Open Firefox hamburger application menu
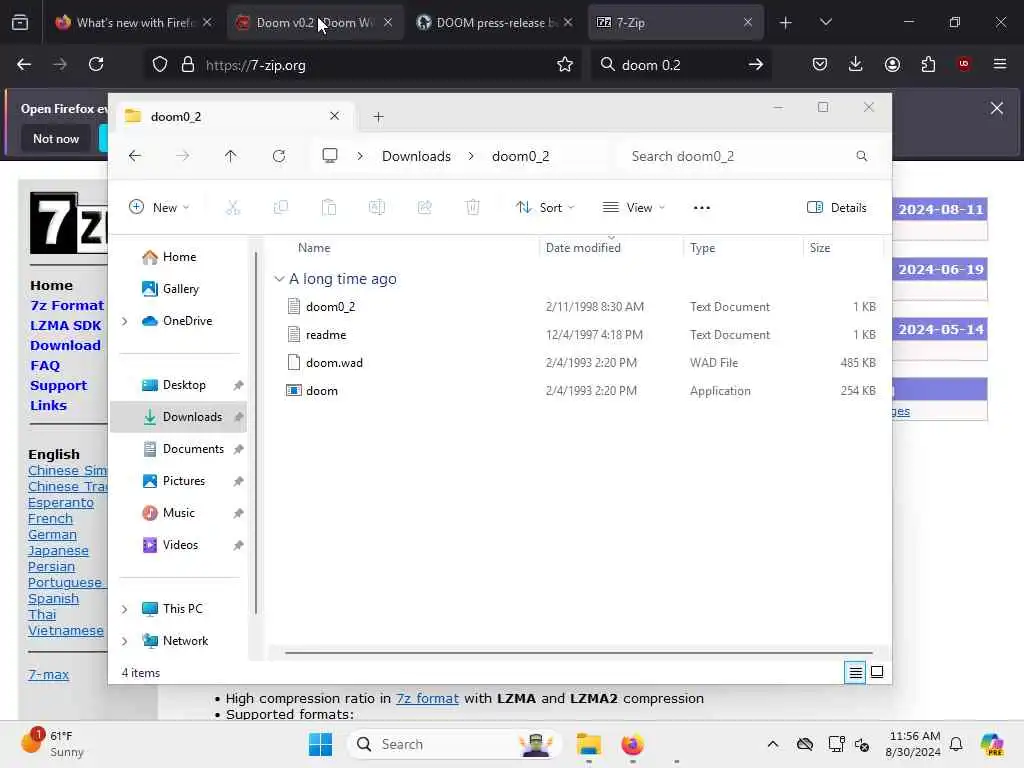Screen dimensions: 1024x768 pos(1000,64)
